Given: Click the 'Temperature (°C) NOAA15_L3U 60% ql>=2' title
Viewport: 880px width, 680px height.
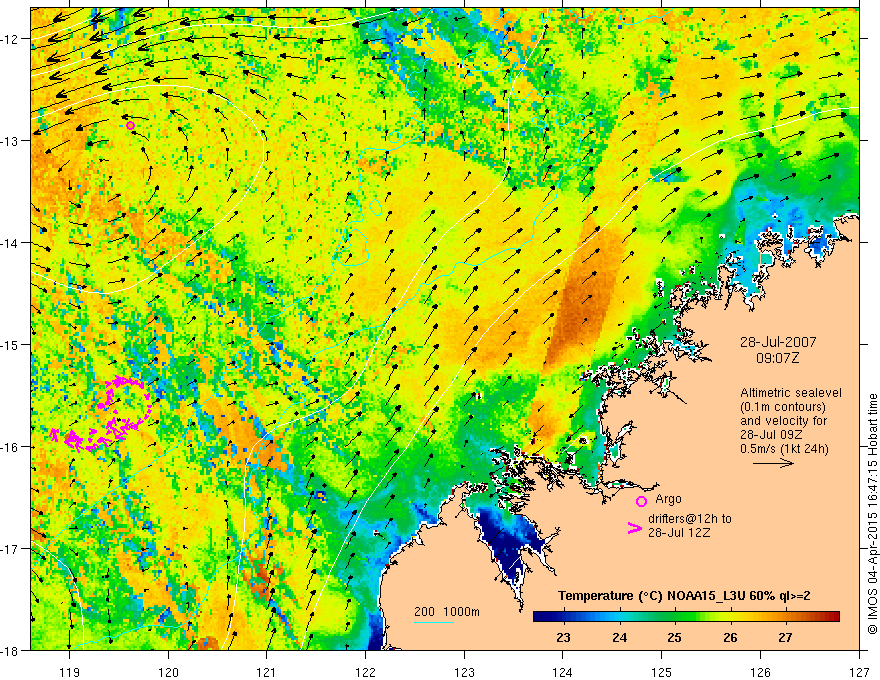Looking at the screenshot, I should [684, 596].
